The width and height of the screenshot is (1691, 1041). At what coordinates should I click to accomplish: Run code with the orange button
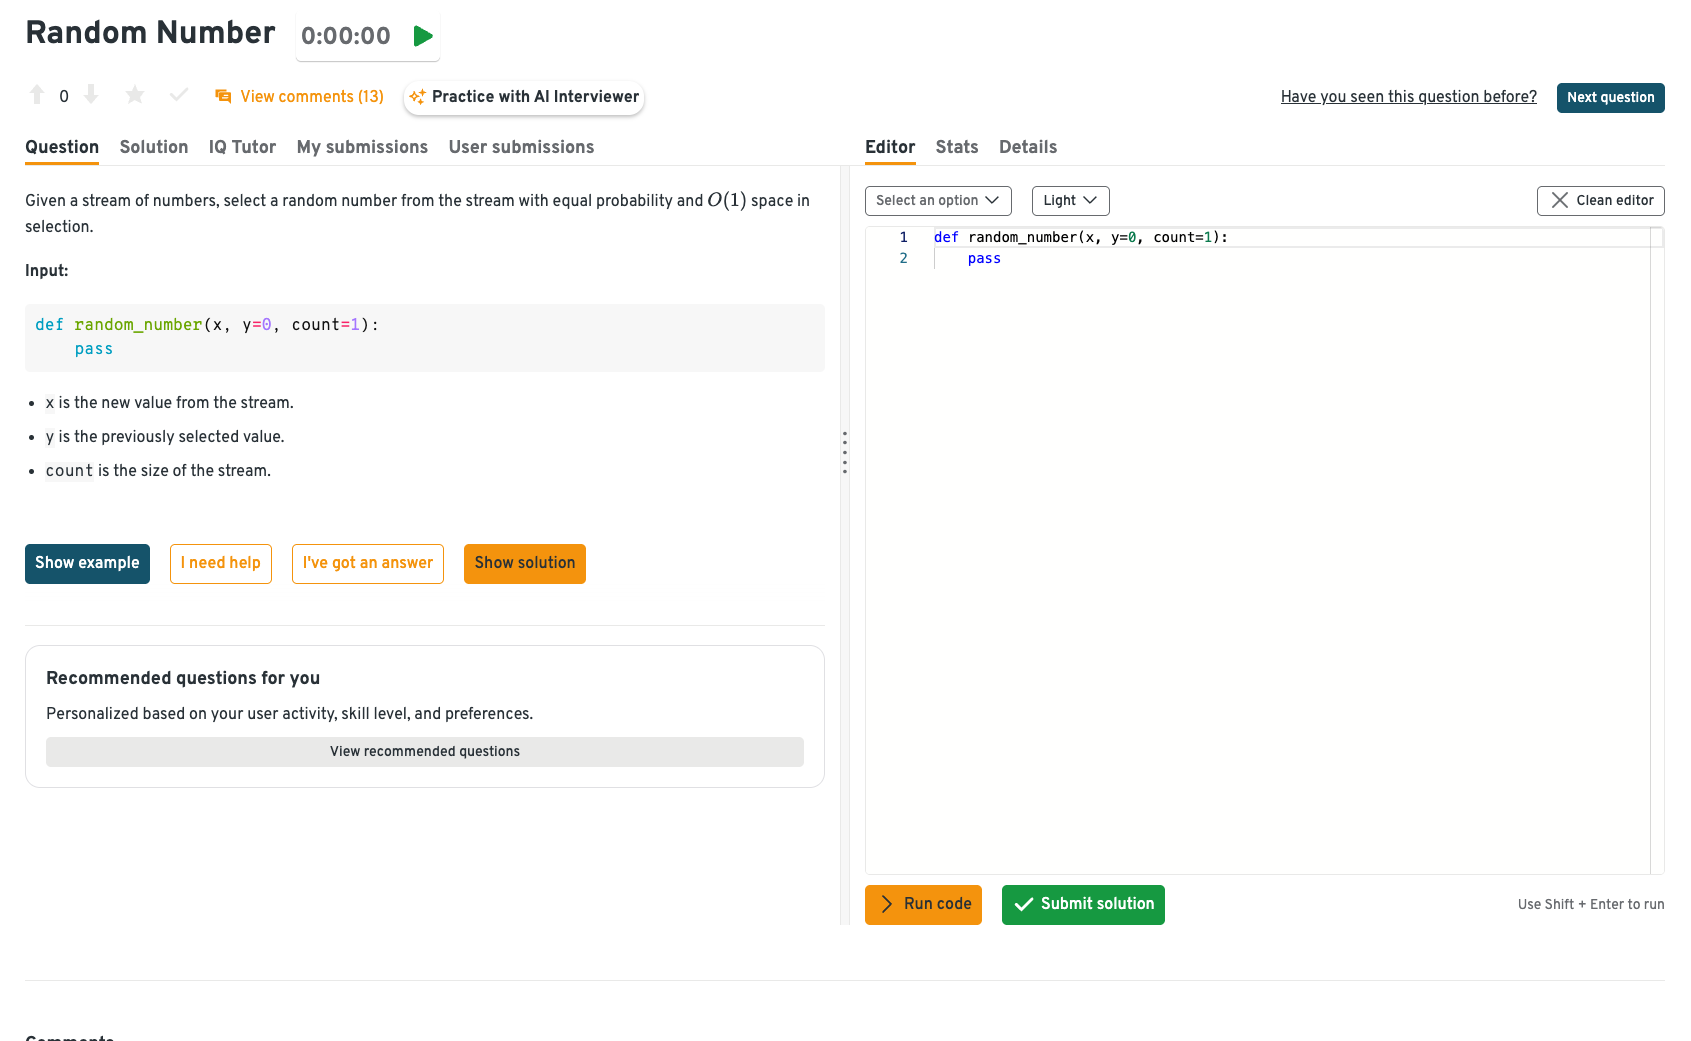923,904
